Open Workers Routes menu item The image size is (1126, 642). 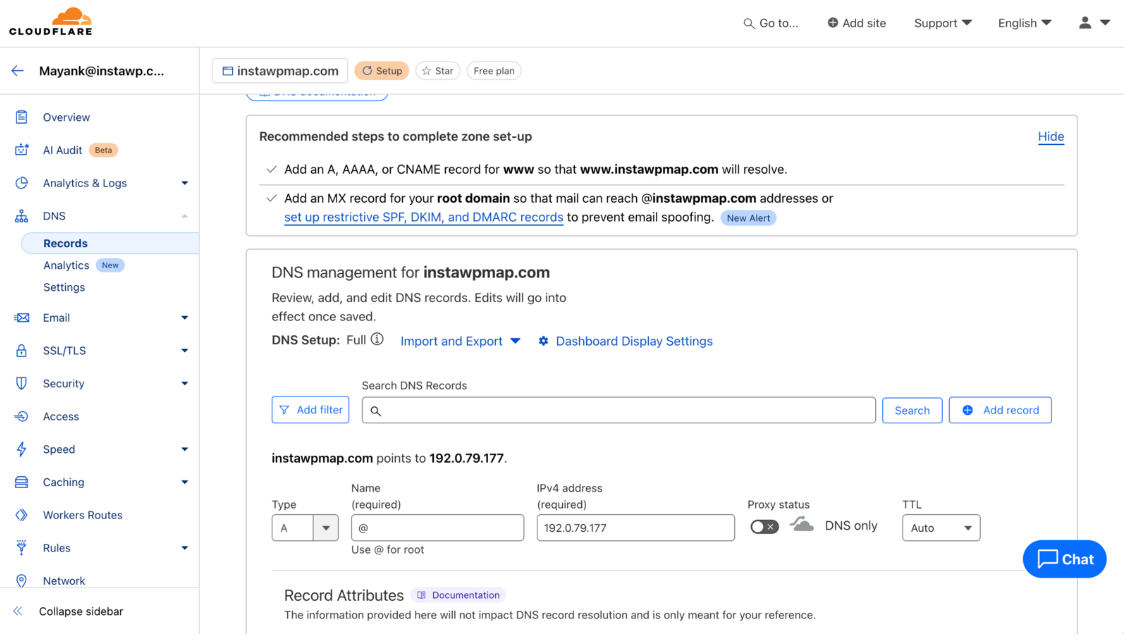[x=83, y=515]
